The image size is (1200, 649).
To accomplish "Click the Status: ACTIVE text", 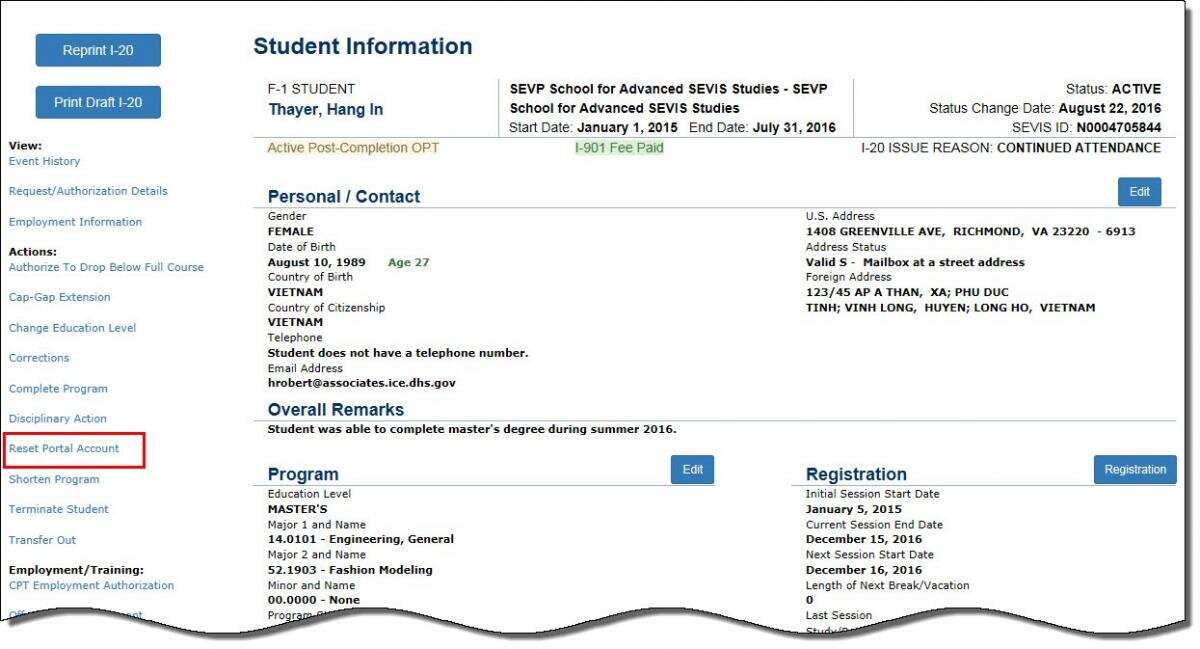I will pos(1113,89).
